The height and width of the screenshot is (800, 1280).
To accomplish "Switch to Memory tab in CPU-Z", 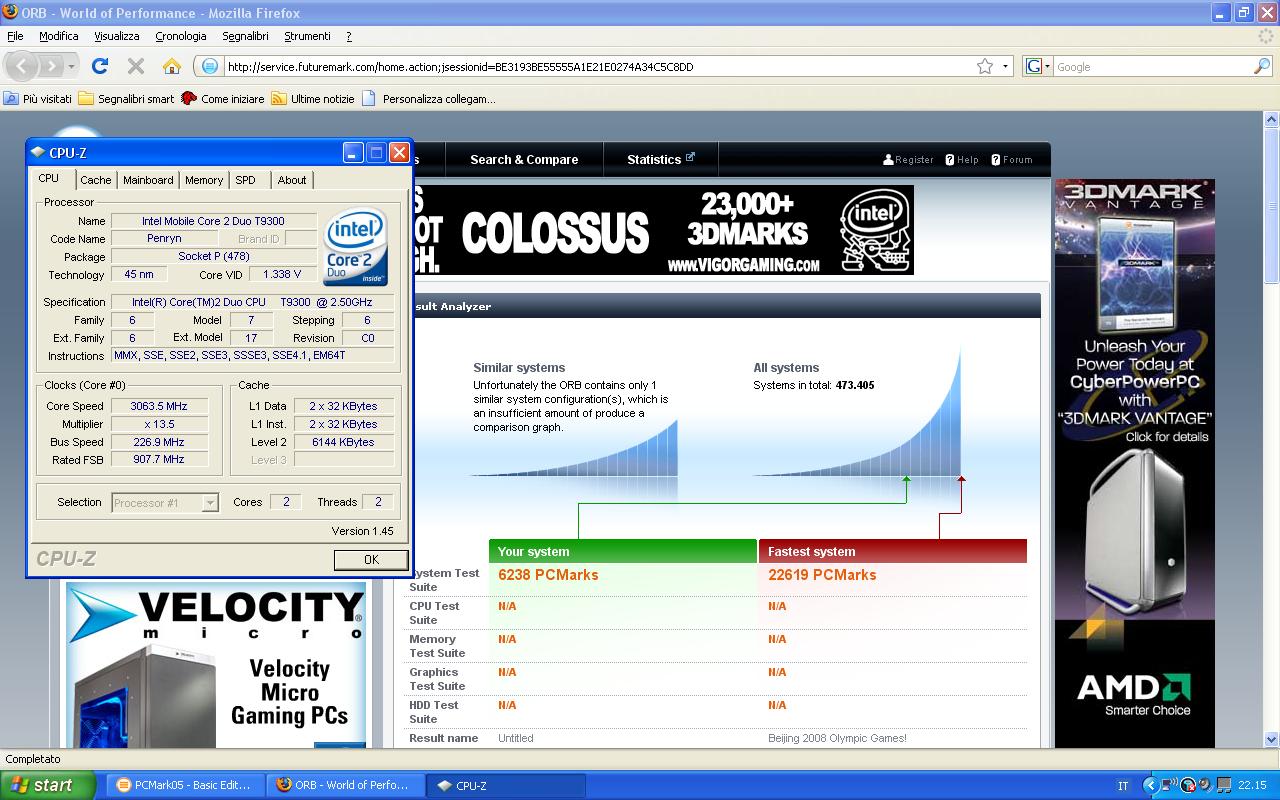I will pos(204,180).
